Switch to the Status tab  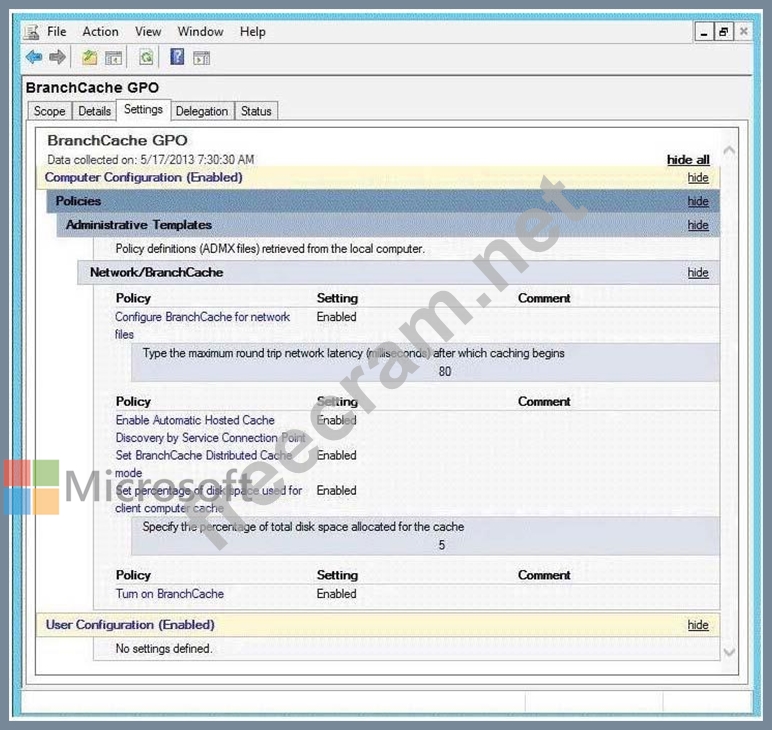tap(256, 111)
